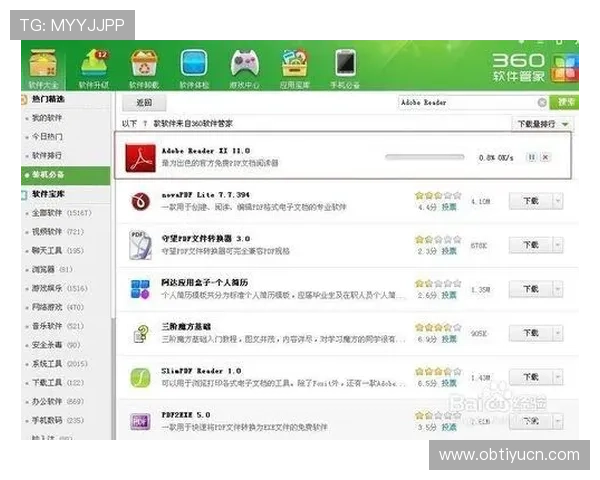Open the 软件升级 upgrade icon with badge 12

[93, 68]
